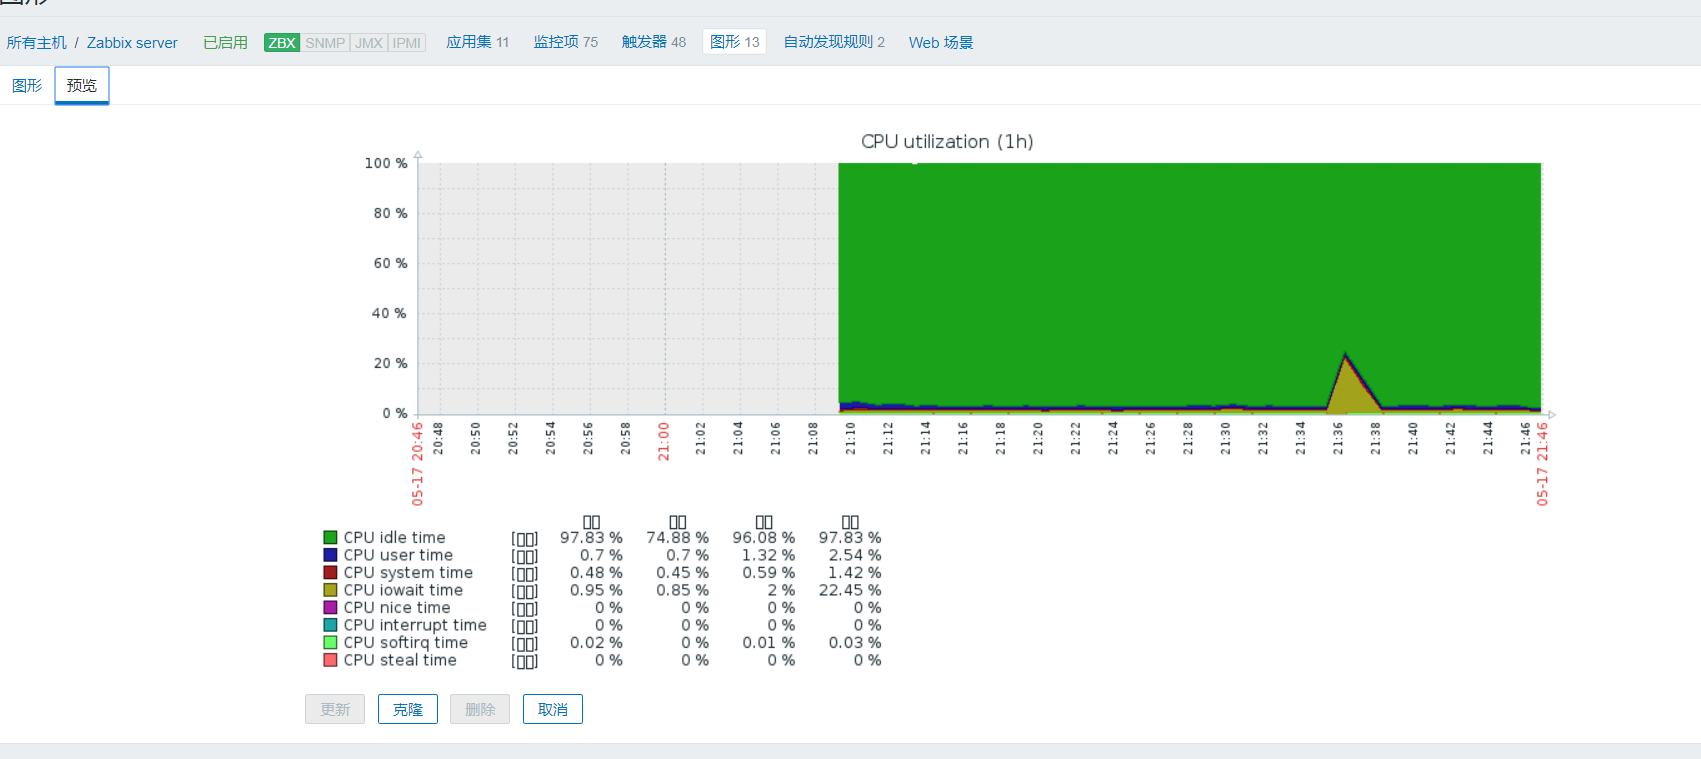Image resolution: width=1701 pixels, height=759 pixels.
Task: Click the CPU steal time legend label
Action: click(x=400, y=660)
